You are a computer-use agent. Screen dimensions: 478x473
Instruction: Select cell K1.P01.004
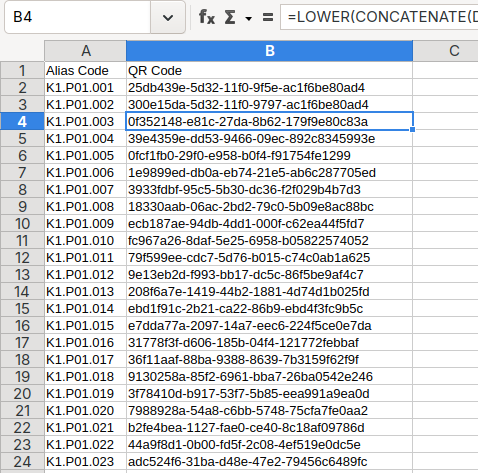tap(86, 139)
